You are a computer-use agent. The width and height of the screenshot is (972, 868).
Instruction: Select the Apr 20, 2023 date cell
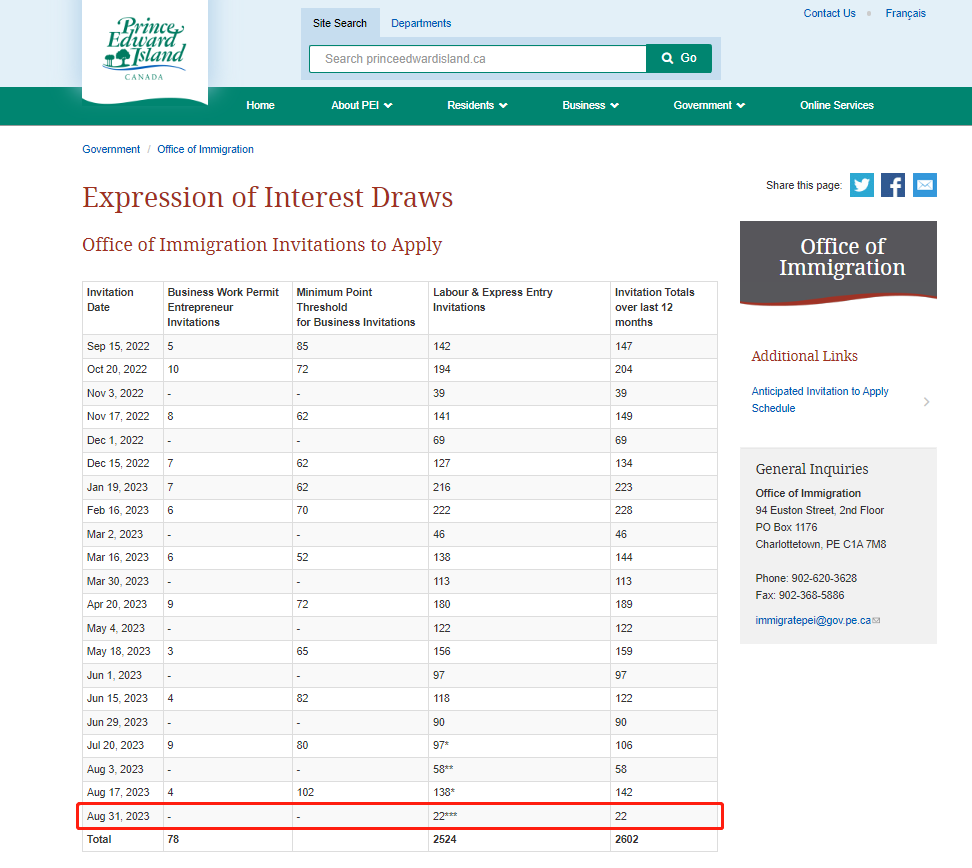click(123, 604)
